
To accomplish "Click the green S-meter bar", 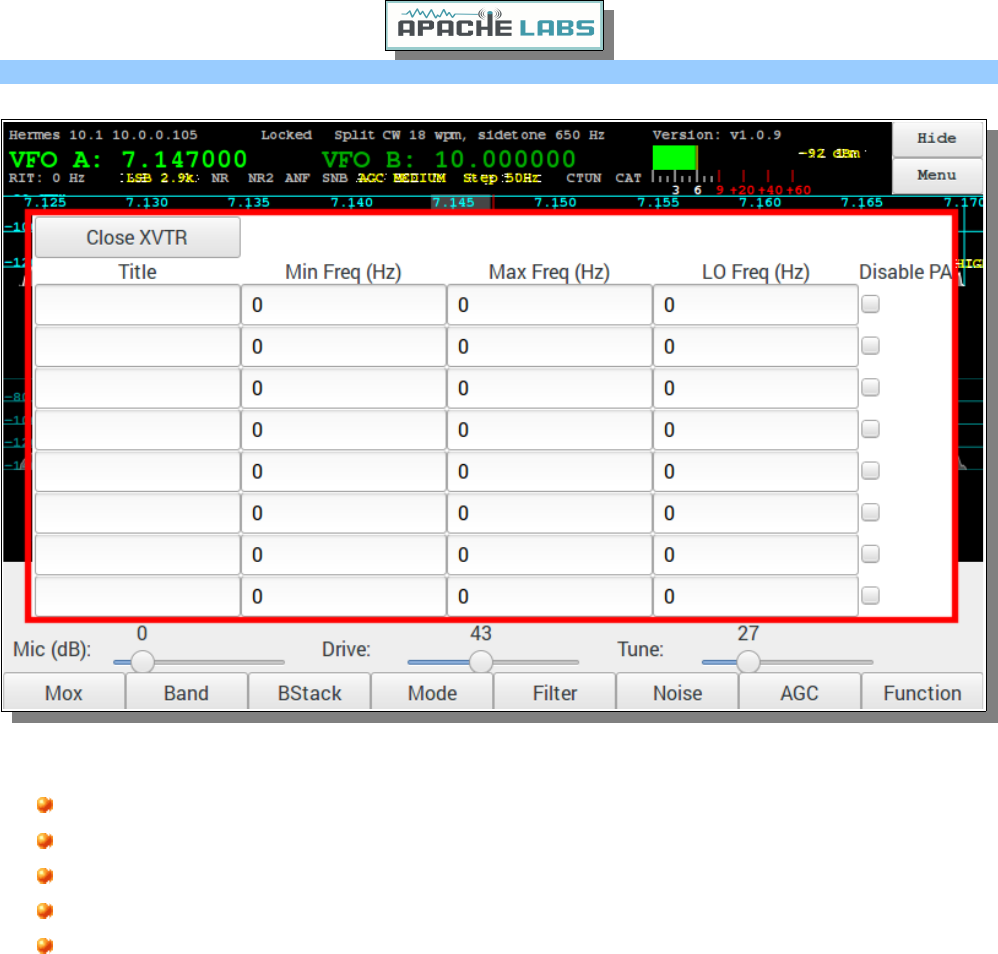I will (x=675, y=157).
